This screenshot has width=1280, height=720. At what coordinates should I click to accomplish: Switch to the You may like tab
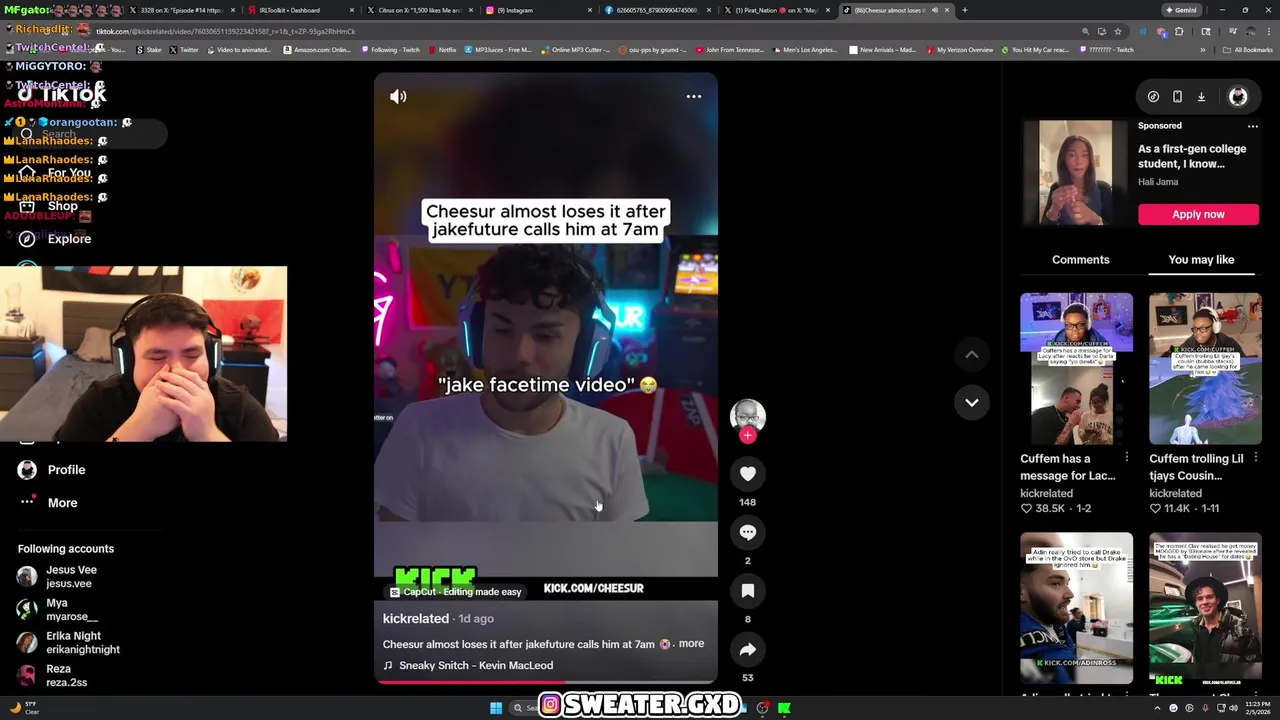[1201, 260]
